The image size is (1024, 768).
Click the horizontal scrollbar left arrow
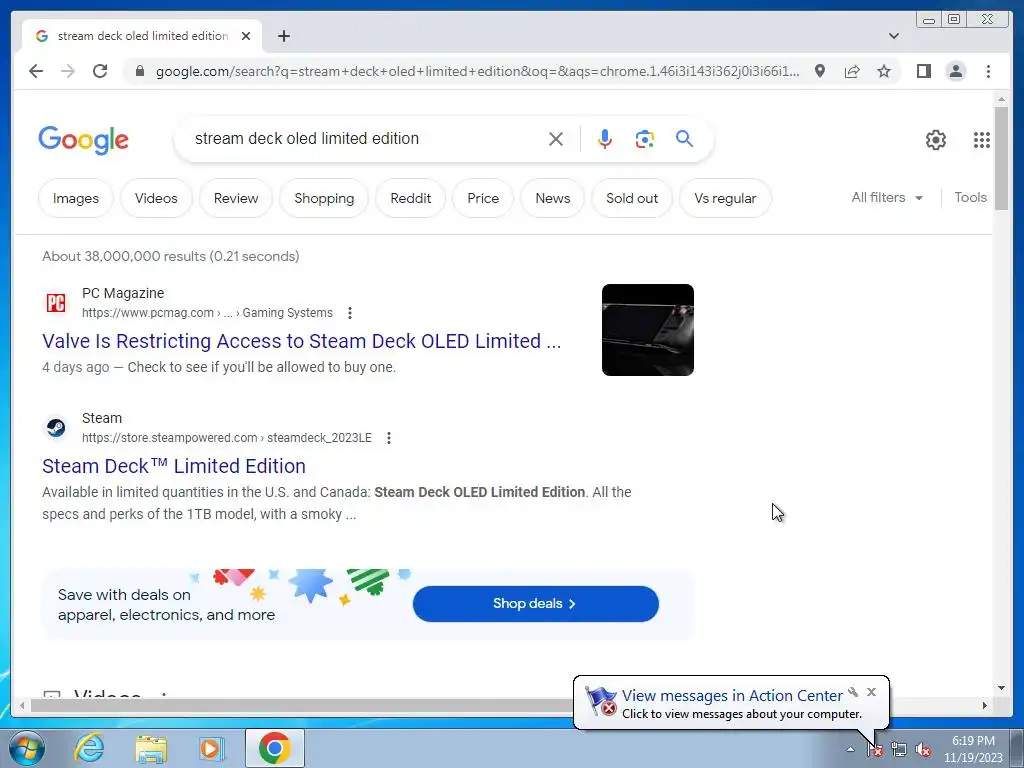[x=23, y=705]
